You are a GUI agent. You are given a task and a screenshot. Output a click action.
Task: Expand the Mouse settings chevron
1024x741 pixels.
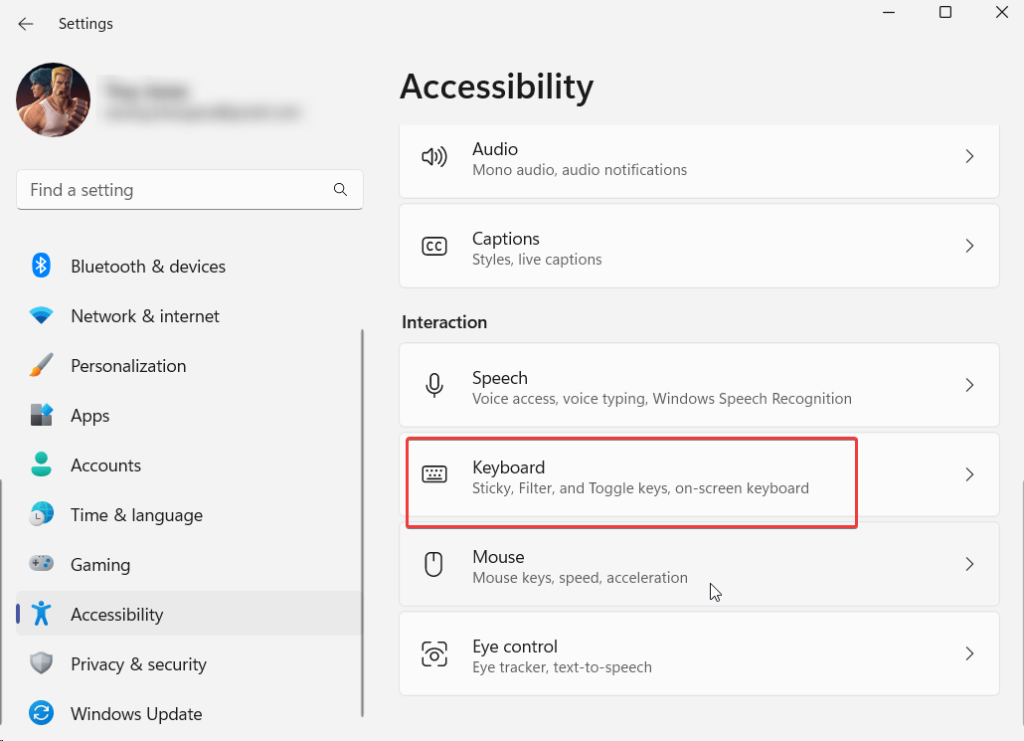[969, 565]
